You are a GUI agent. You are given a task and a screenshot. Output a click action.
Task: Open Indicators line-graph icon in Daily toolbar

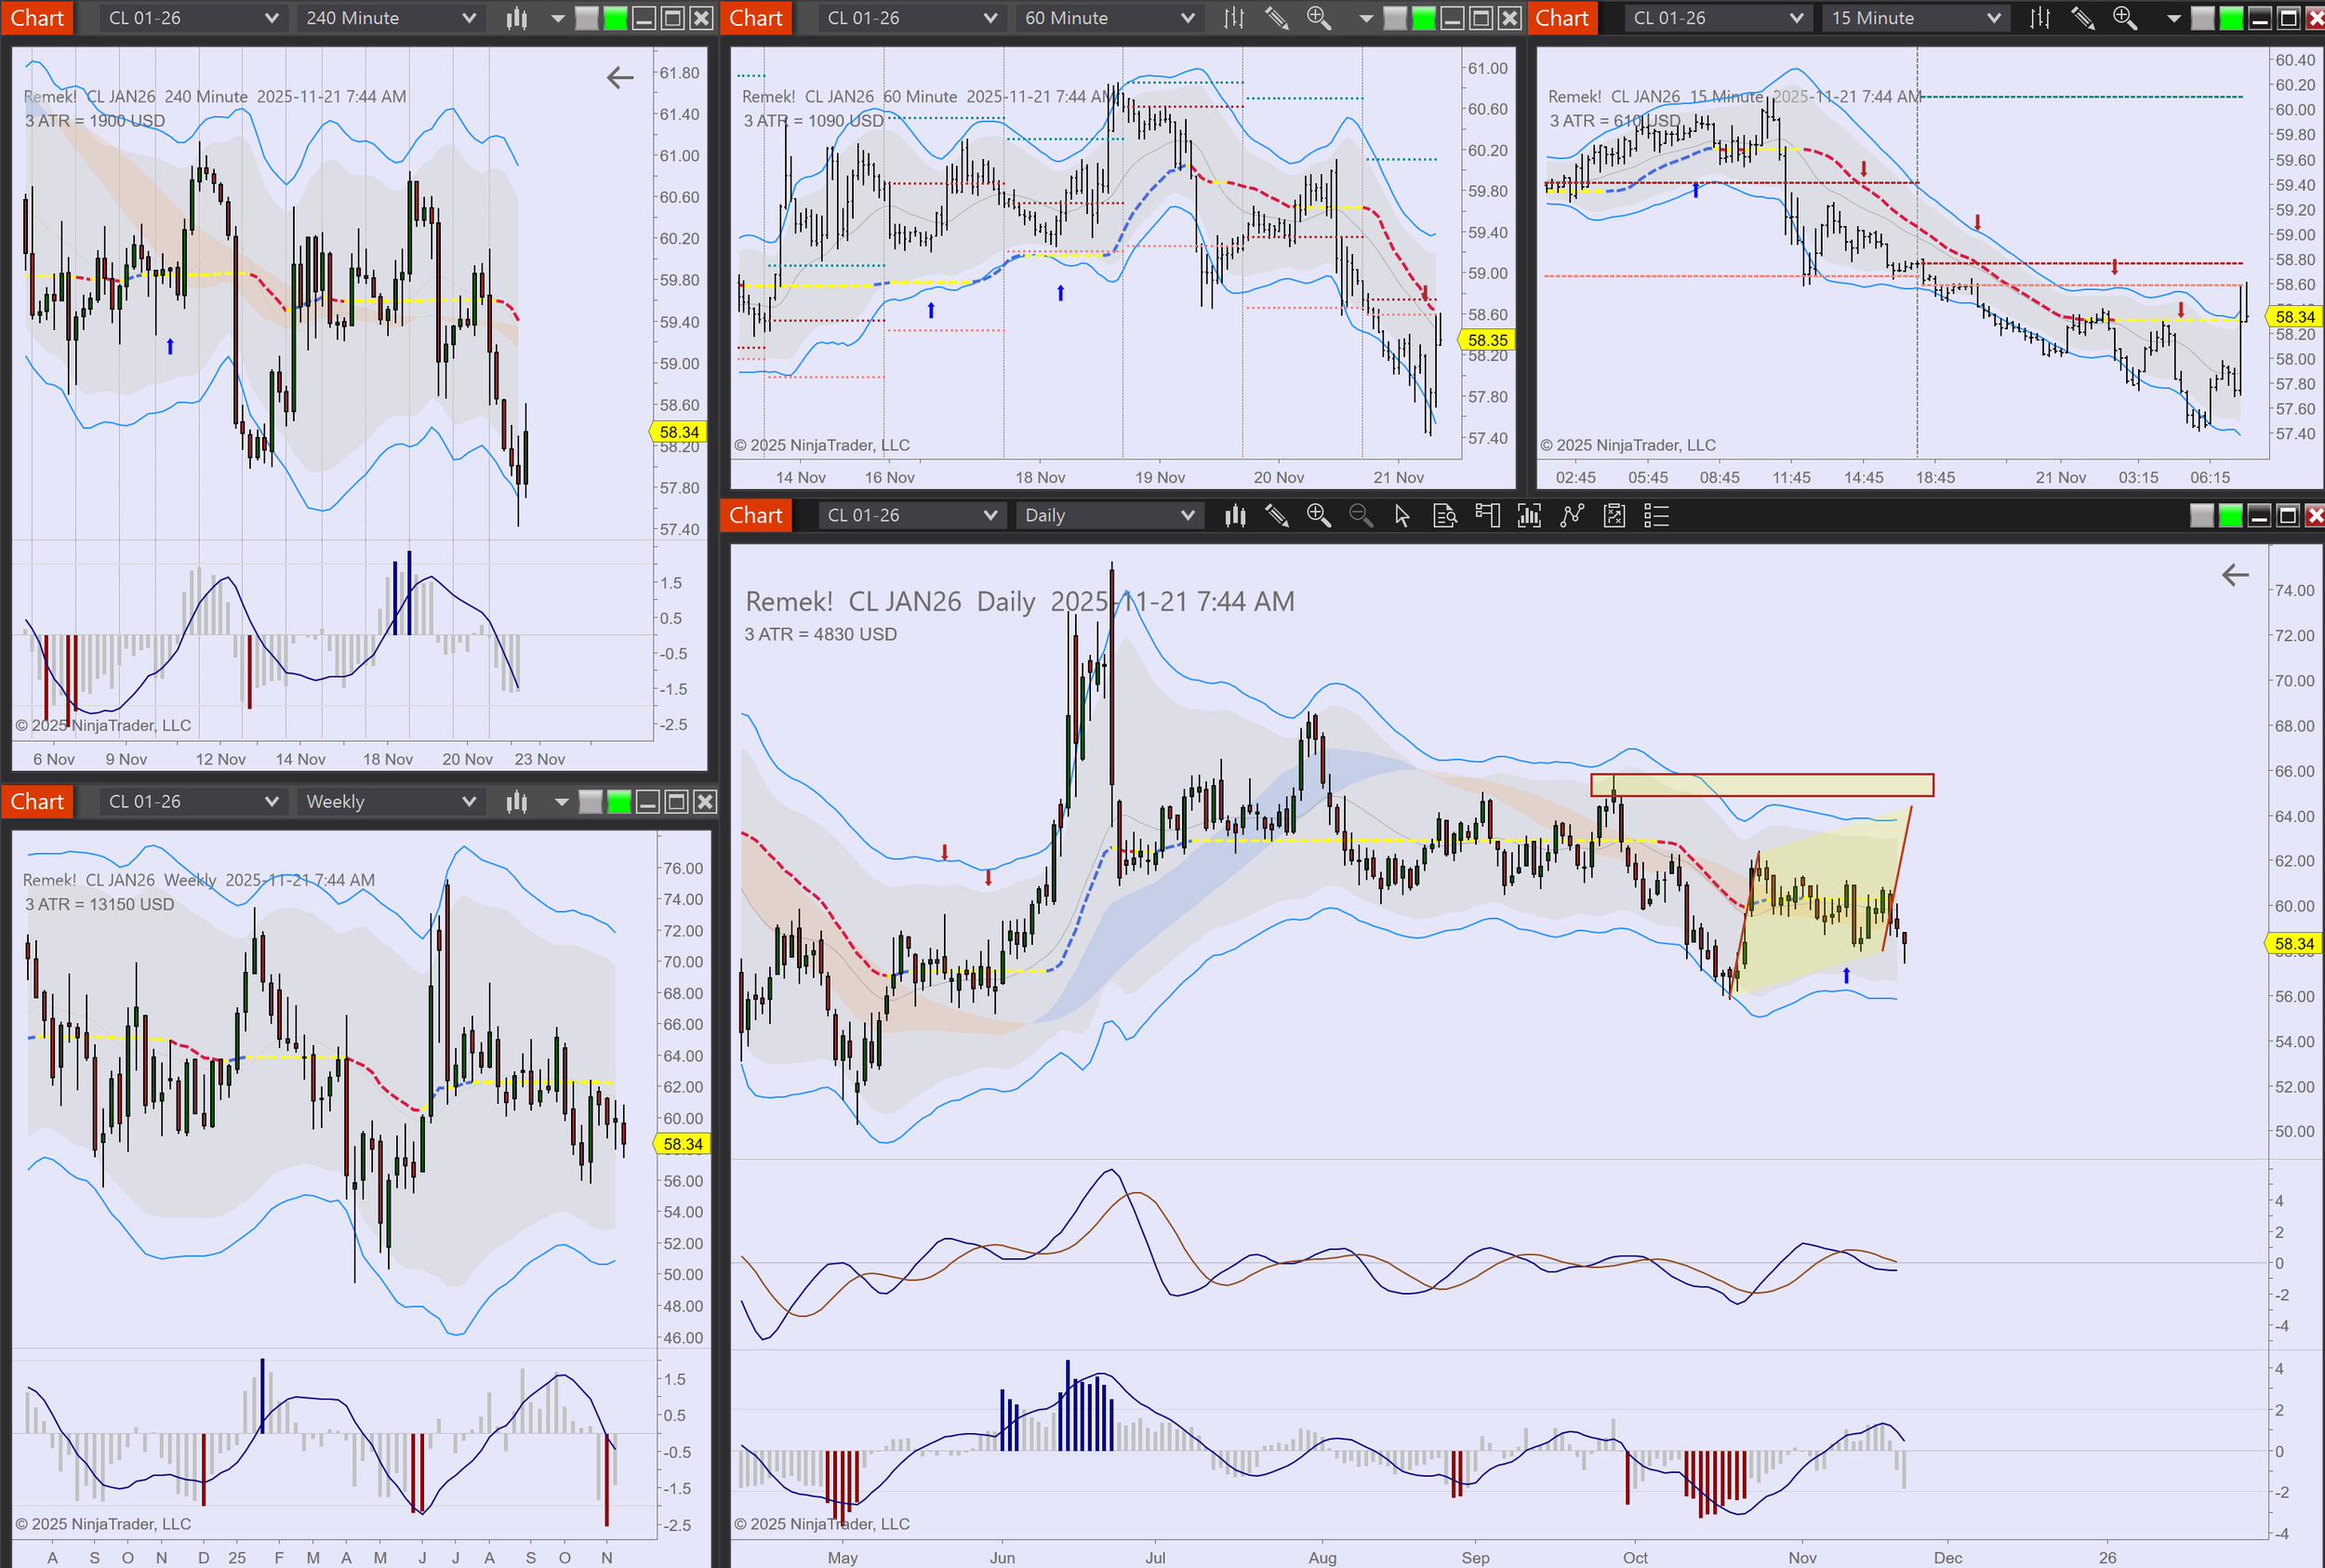(x=1572, y=515)
